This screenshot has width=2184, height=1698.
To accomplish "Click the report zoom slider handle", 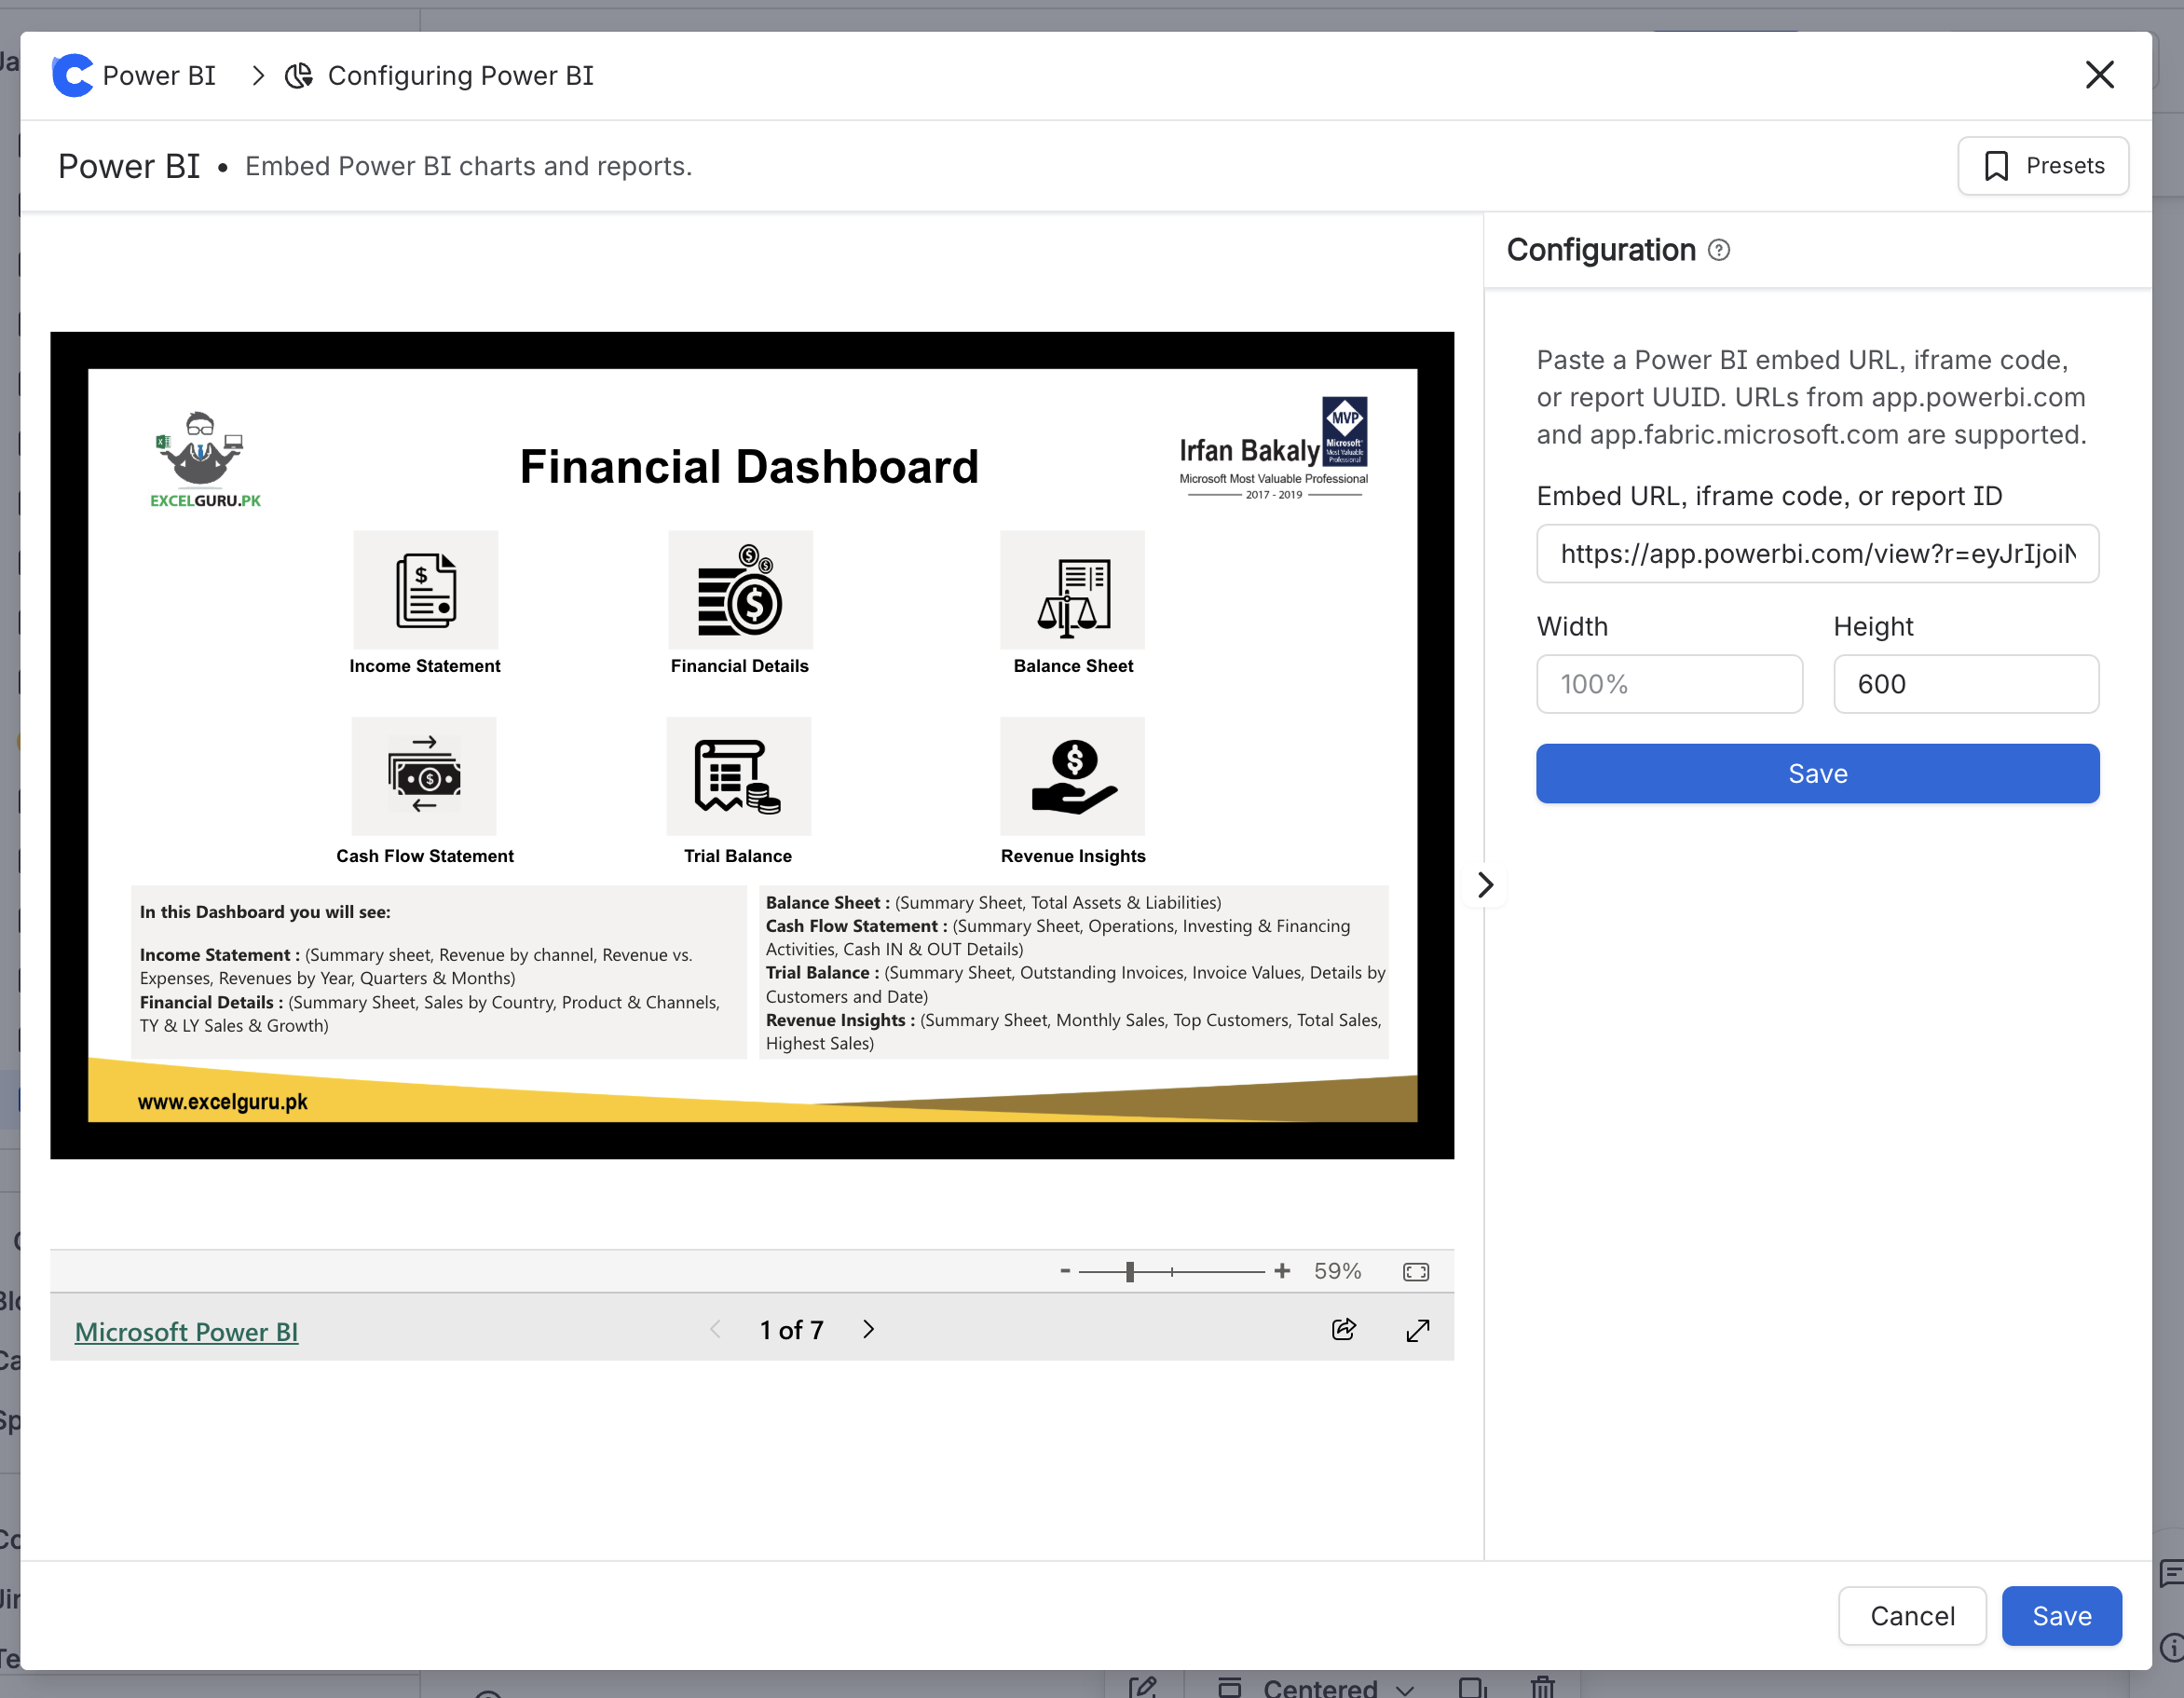I will [1130, 1271].
